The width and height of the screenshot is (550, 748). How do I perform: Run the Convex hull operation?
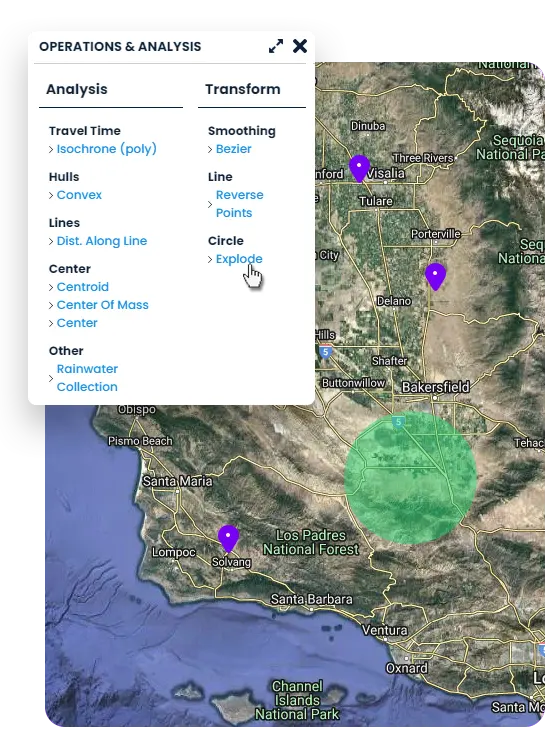coord(79,195)
